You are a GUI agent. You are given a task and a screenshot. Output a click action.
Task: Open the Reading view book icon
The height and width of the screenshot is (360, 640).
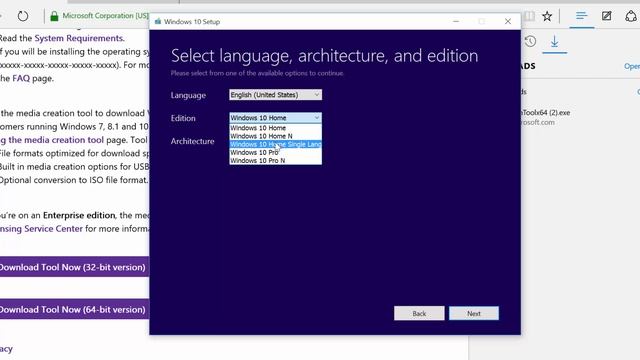529,16
